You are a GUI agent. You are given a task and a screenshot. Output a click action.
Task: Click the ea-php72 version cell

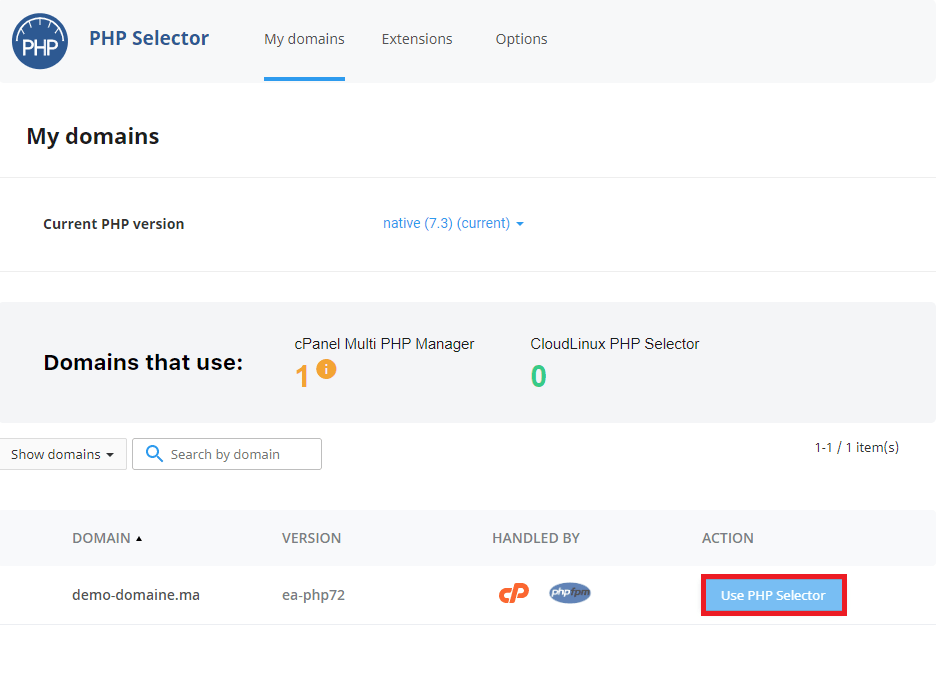[x=314, y=595]
